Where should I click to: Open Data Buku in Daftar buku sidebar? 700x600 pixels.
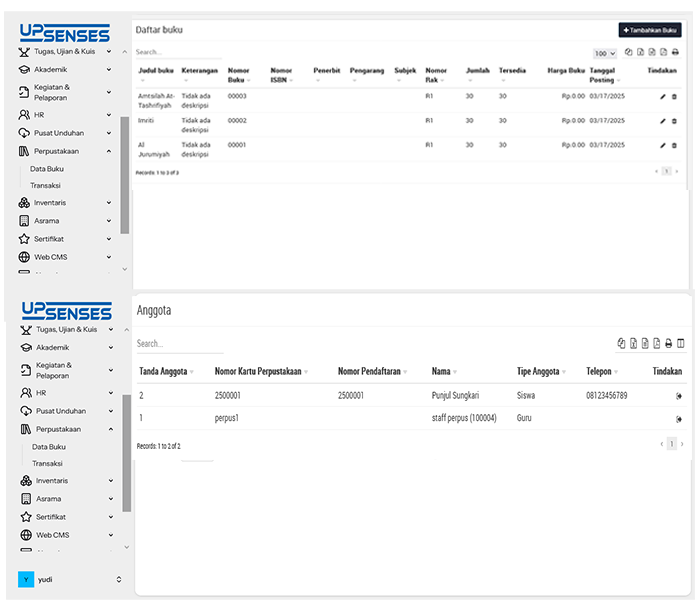click(x=47, y=169)
